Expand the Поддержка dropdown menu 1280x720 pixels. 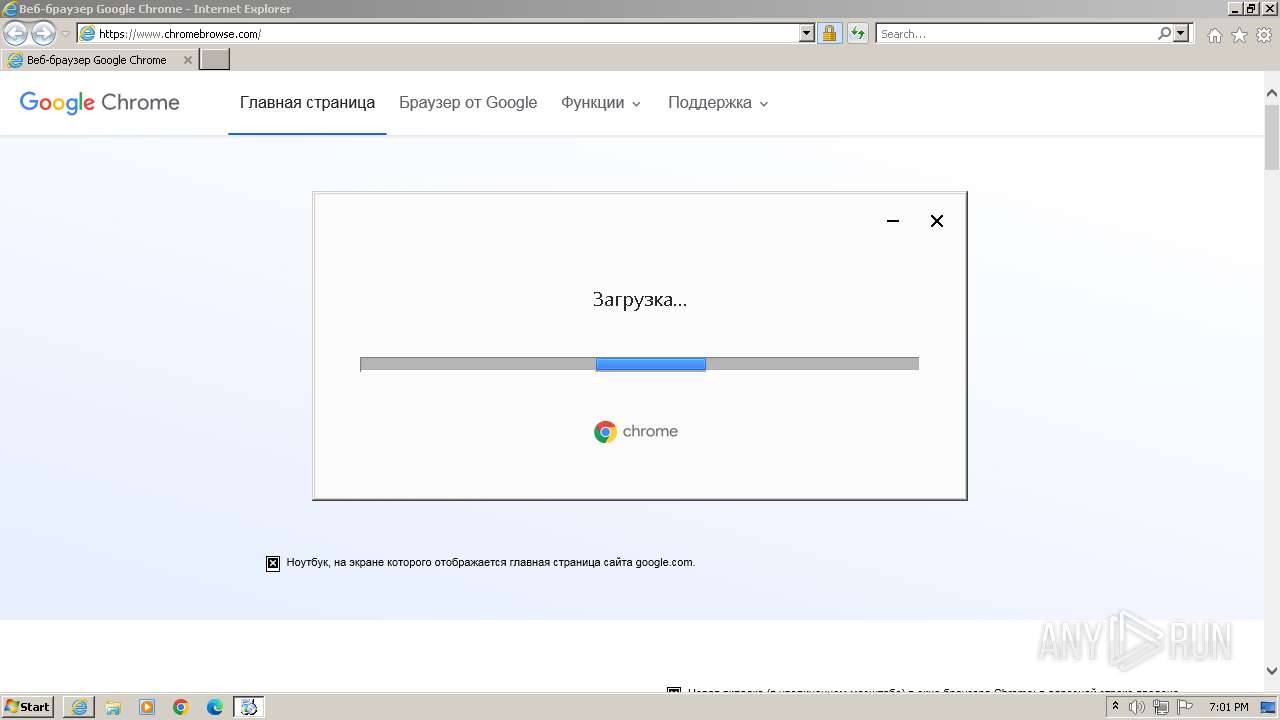point(718,102)
